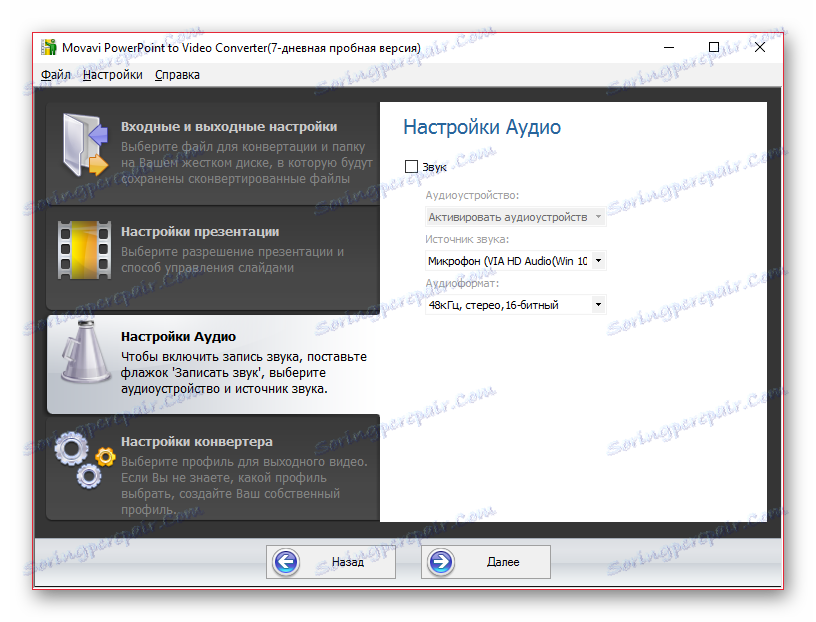
Task: Click the blue left arrow icon on Назад
Action: pos(286,562)
